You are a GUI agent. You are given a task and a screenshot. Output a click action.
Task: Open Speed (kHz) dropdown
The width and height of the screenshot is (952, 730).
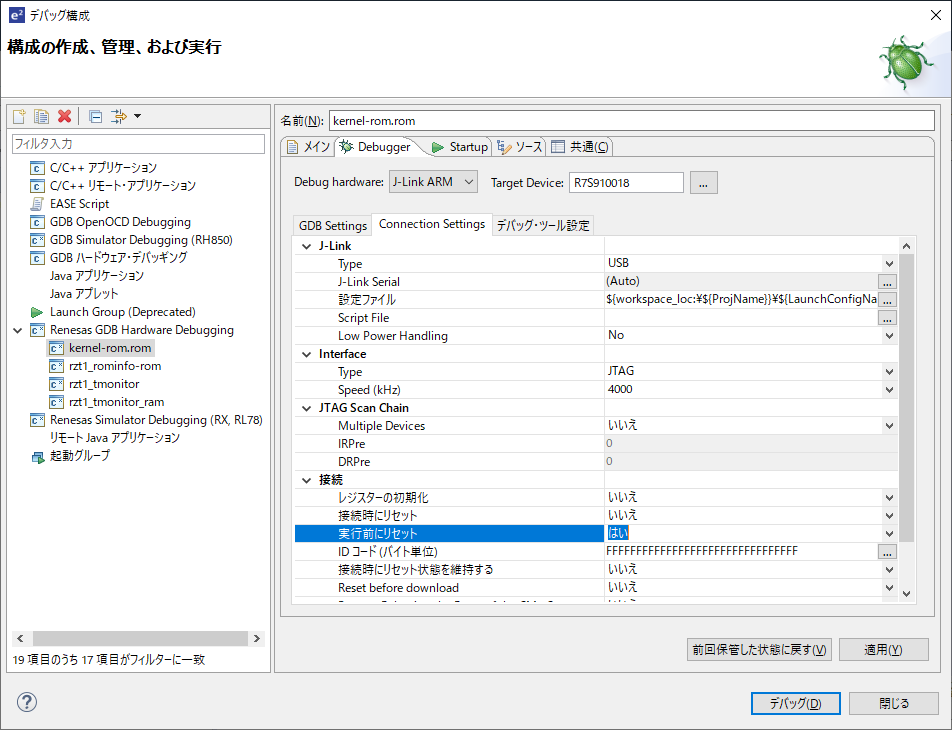(x=889, y=390)
